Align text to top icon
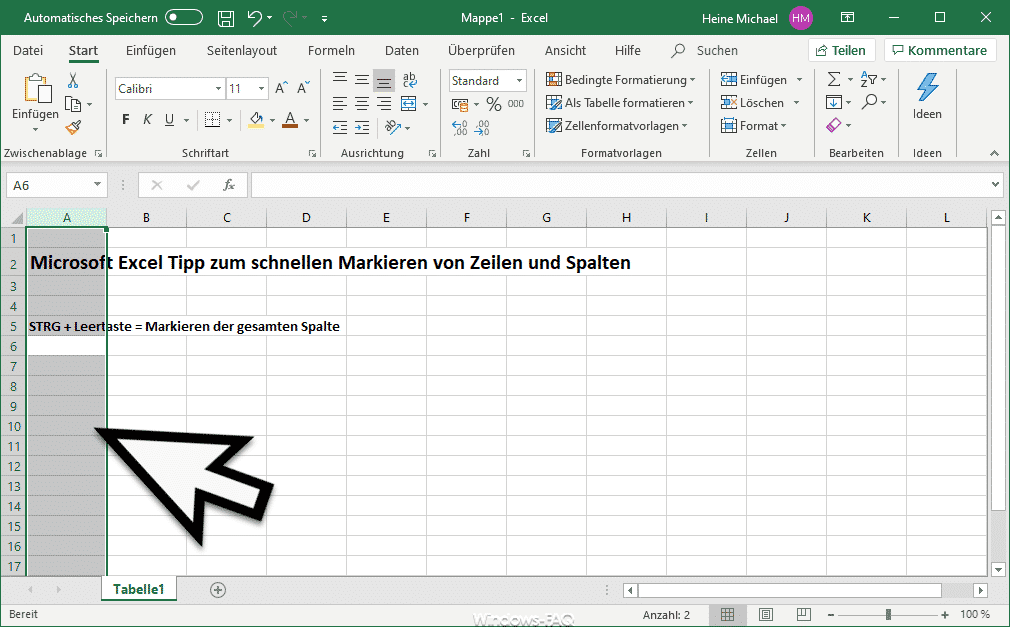 pos(340,80)
